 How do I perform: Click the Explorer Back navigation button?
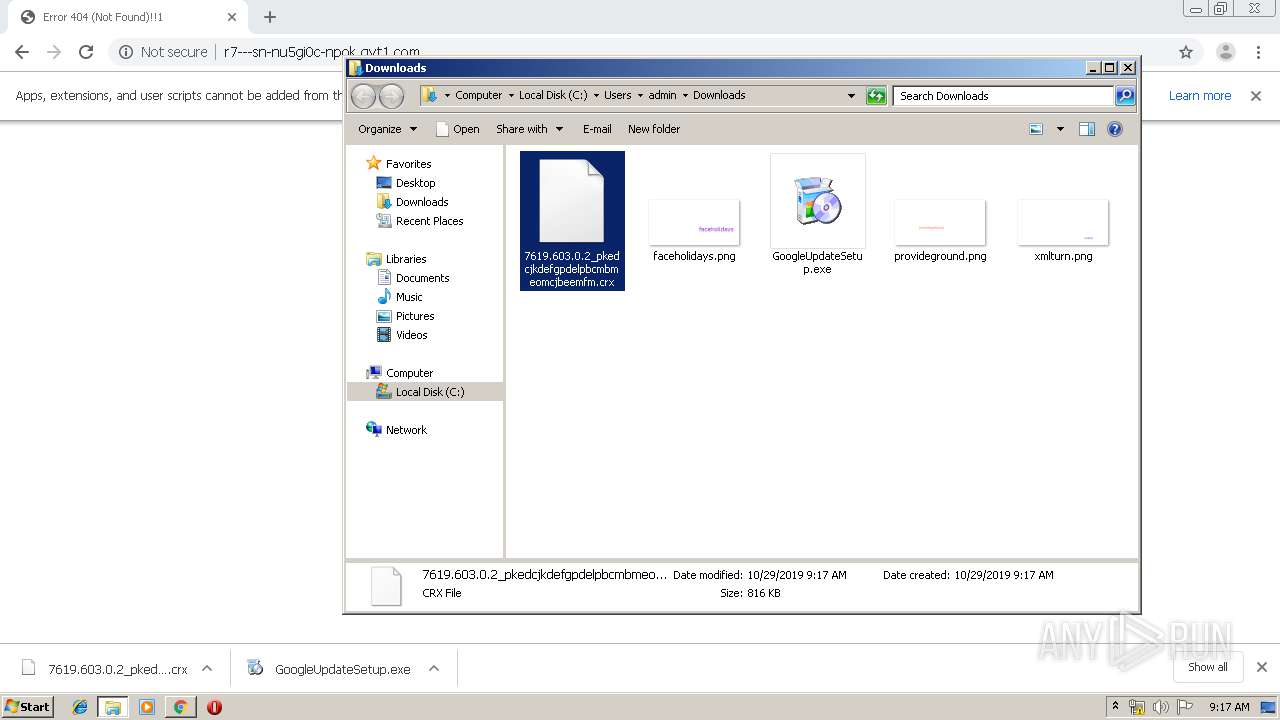coord(363,96)
